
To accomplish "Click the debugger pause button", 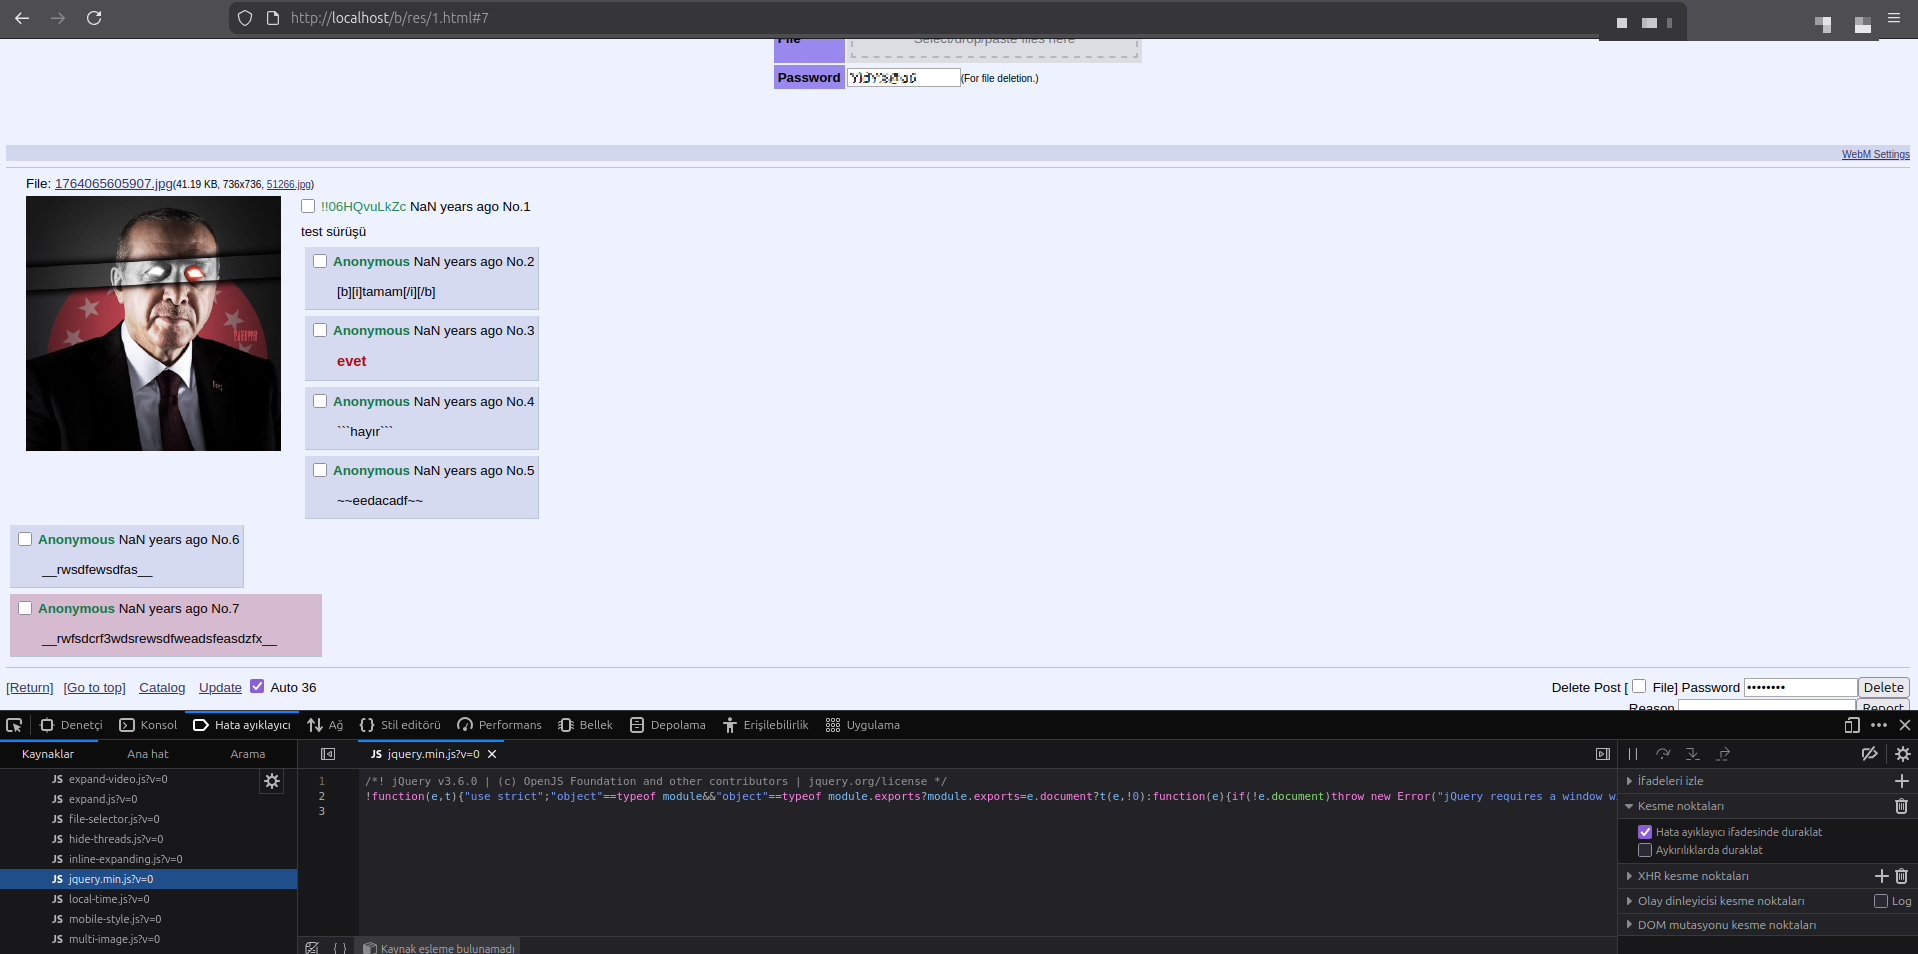I will [x=1633, y=754].
